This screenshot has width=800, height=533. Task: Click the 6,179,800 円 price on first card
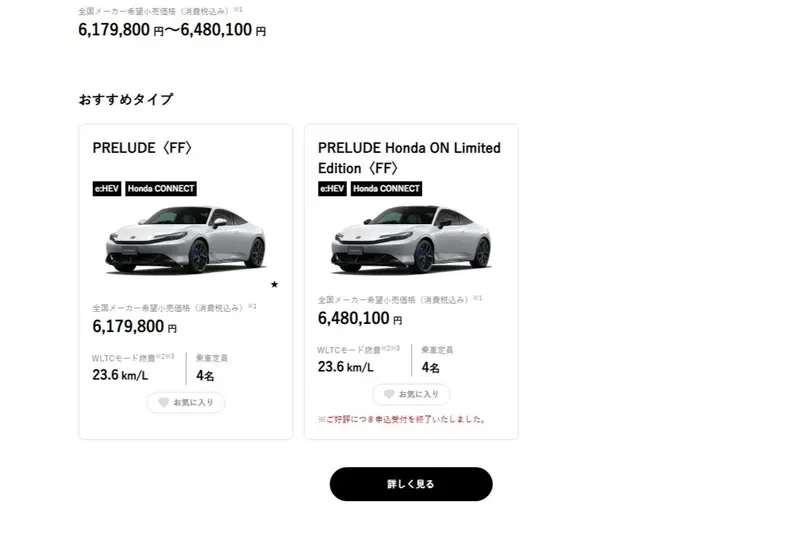click(x=134, y=326)
